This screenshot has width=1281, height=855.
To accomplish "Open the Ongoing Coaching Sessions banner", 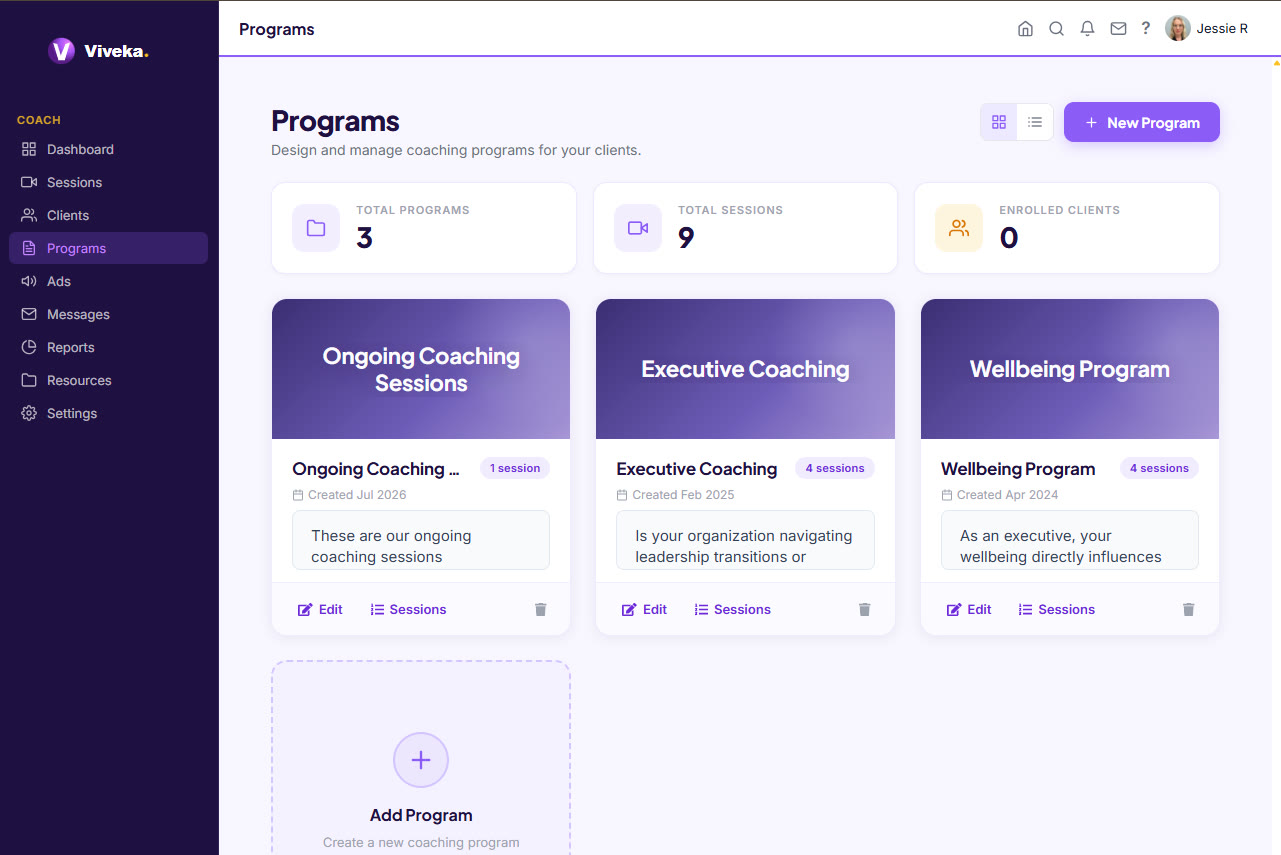I will pyautogui.click(x=421, y=369).
